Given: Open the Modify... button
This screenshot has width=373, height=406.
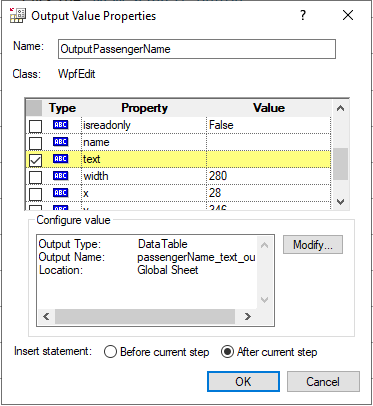Looking at the screenshot, I should point(313,245).
